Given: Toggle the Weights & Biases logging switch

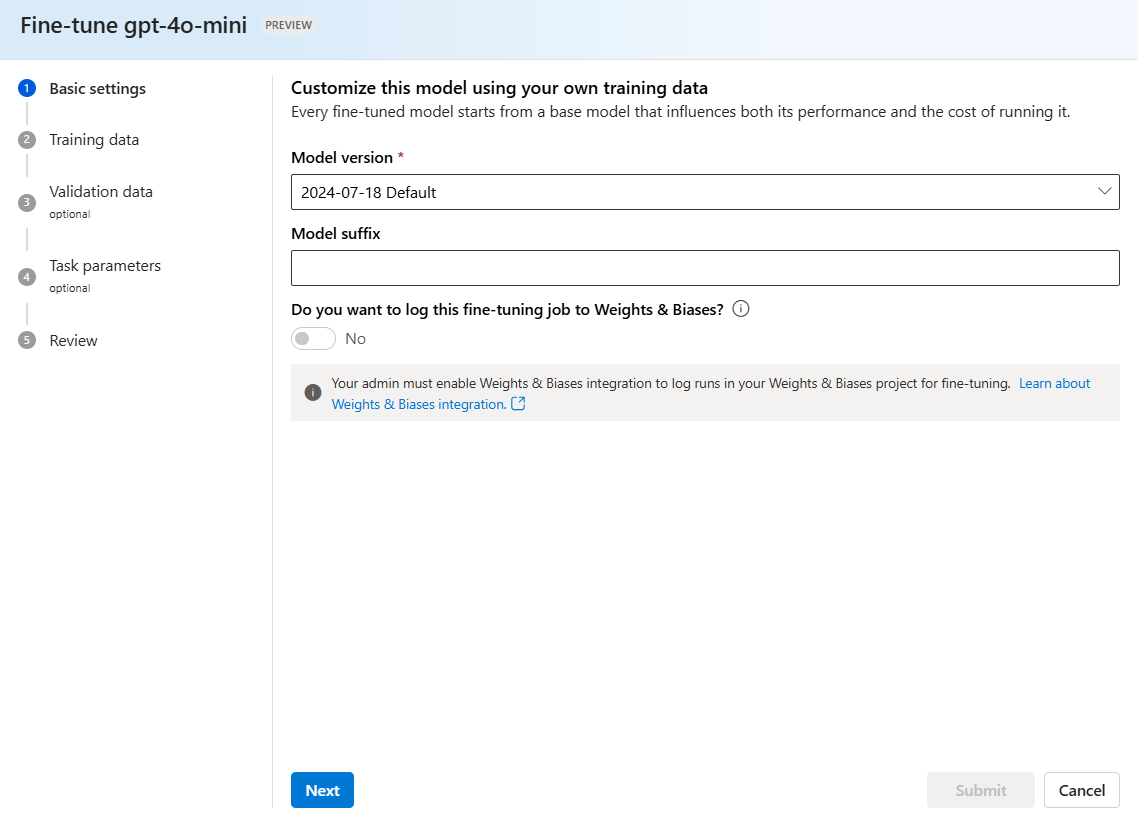Looking at the screenshot, I should click(x=313, y=339).
